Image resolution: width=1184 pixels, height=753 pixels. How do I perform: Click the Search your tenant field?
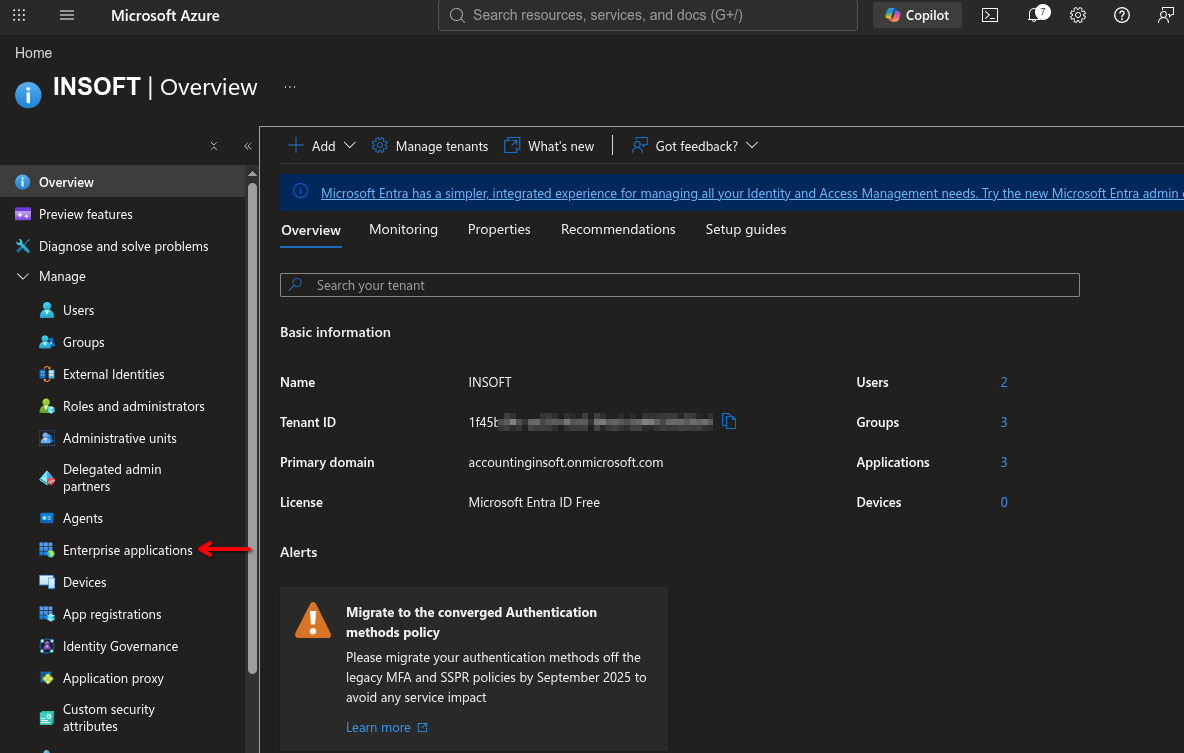(x=680, y=285)
